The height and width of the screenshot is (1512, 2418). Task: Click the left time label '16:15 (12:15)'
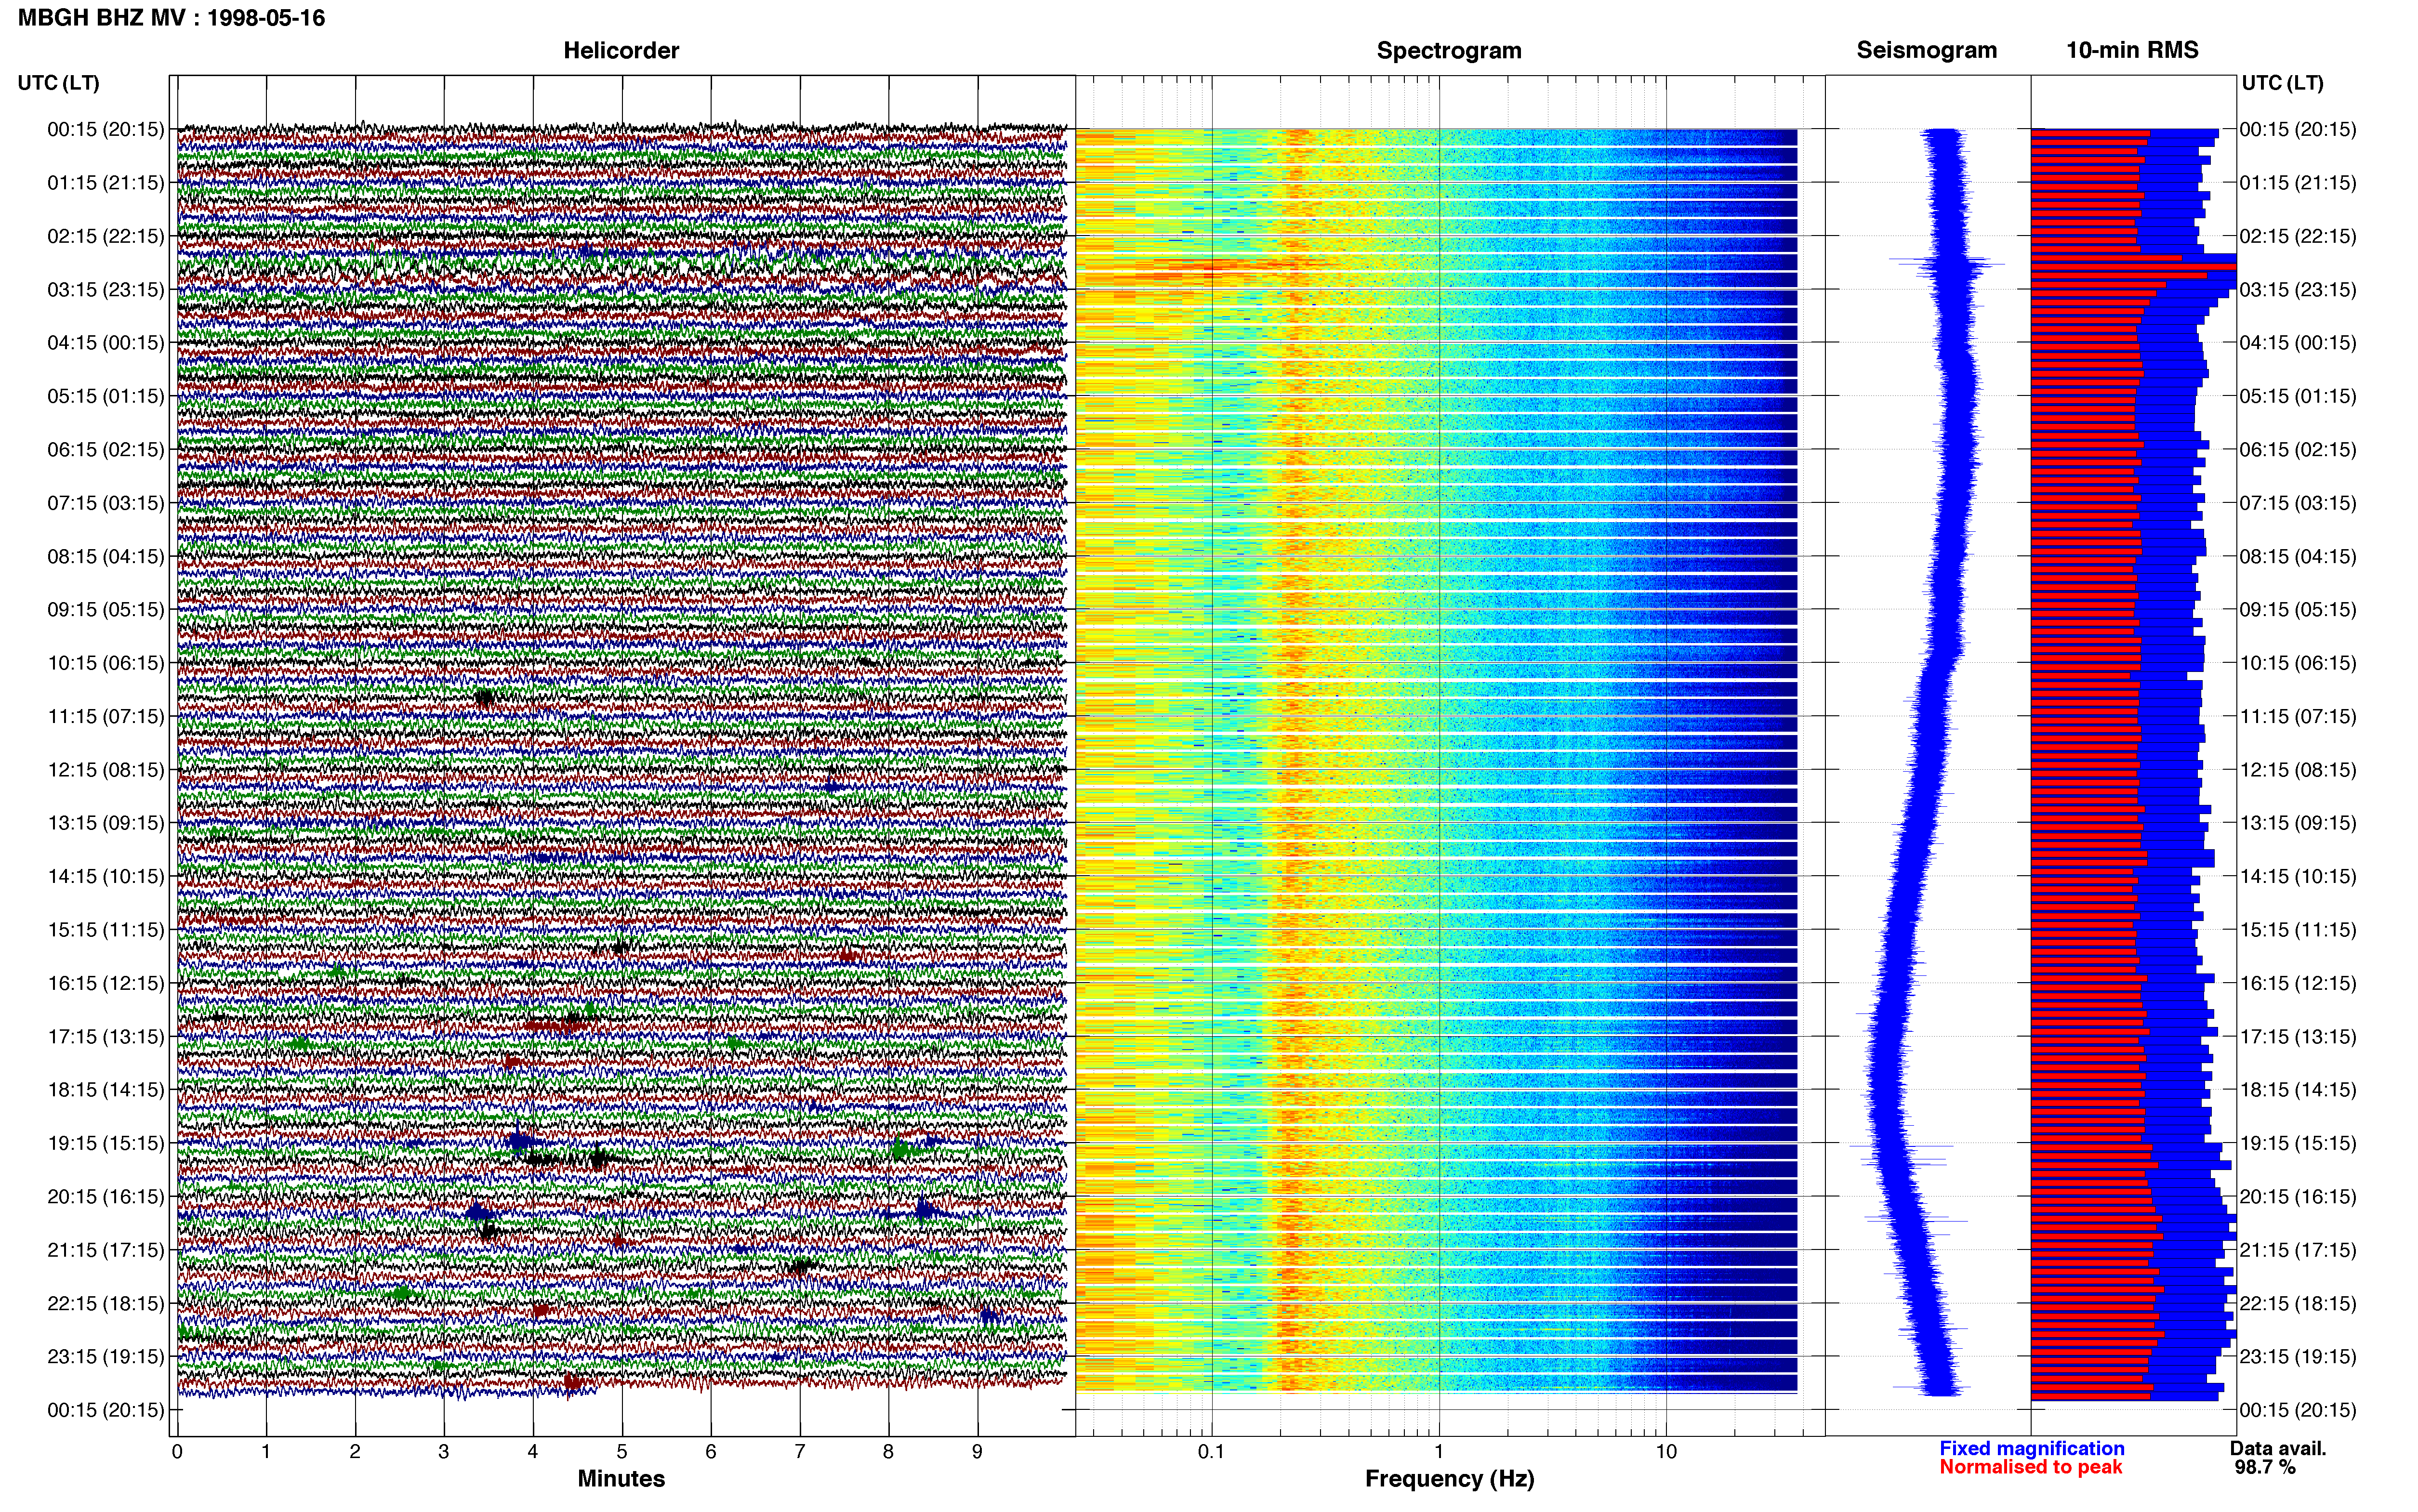(106, 983)
